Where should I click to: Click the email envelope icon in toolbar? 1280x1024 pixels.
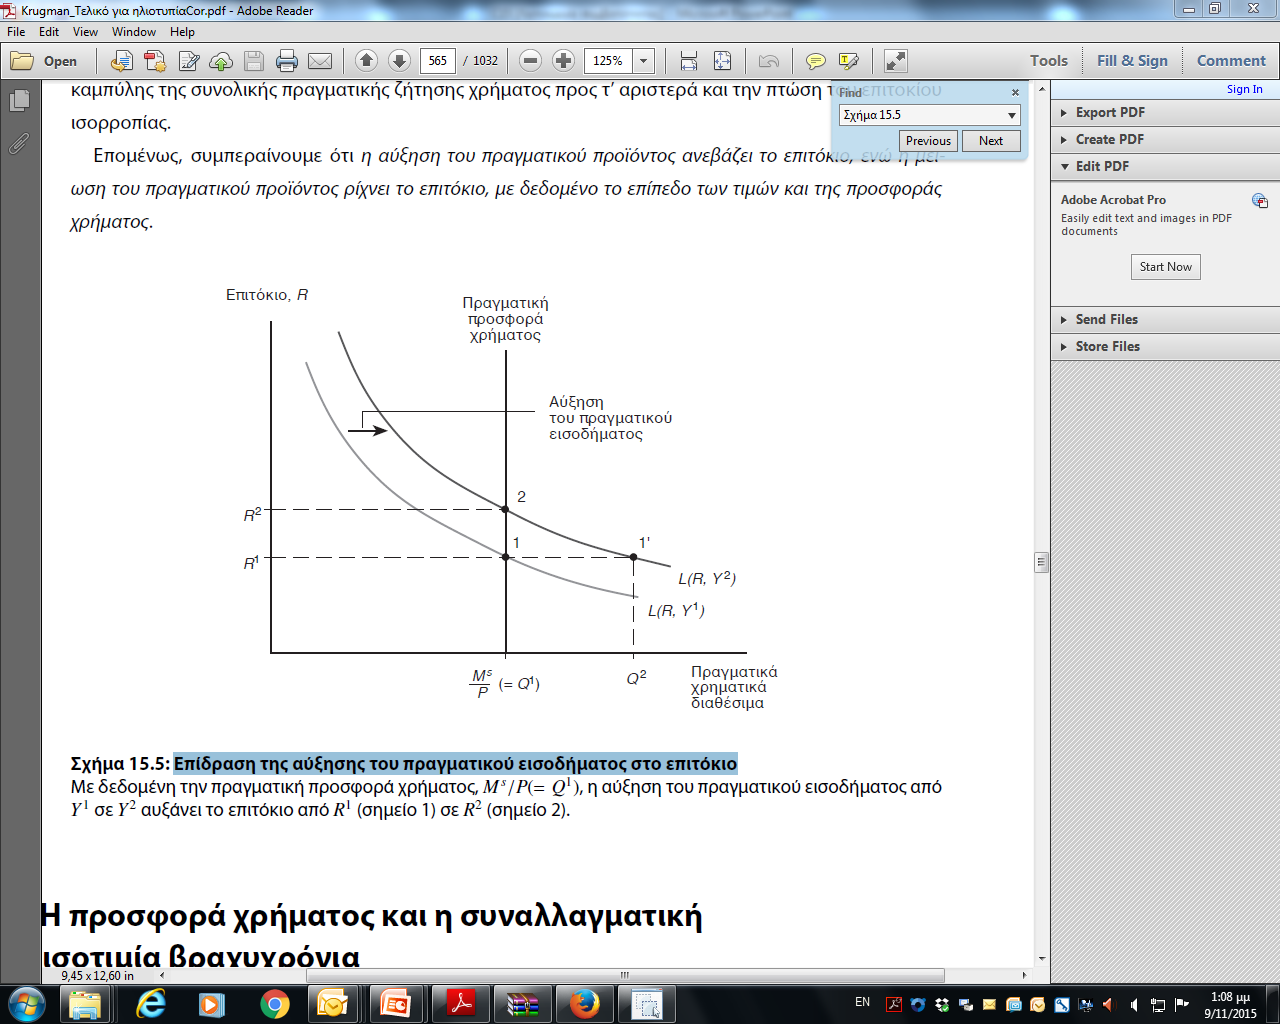point(320,61)
